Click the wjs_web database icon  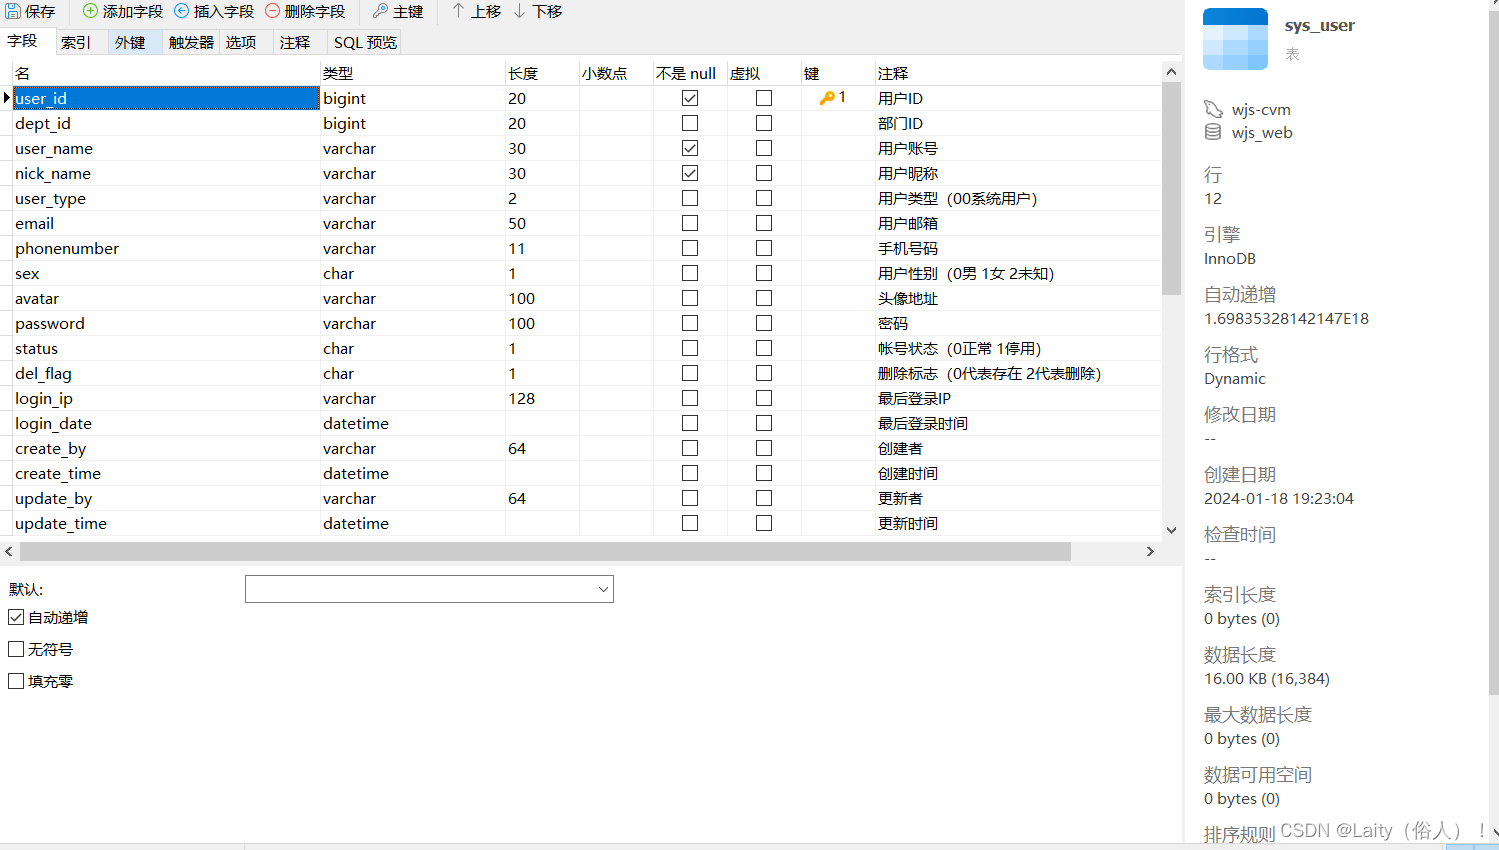[1213, 132]
